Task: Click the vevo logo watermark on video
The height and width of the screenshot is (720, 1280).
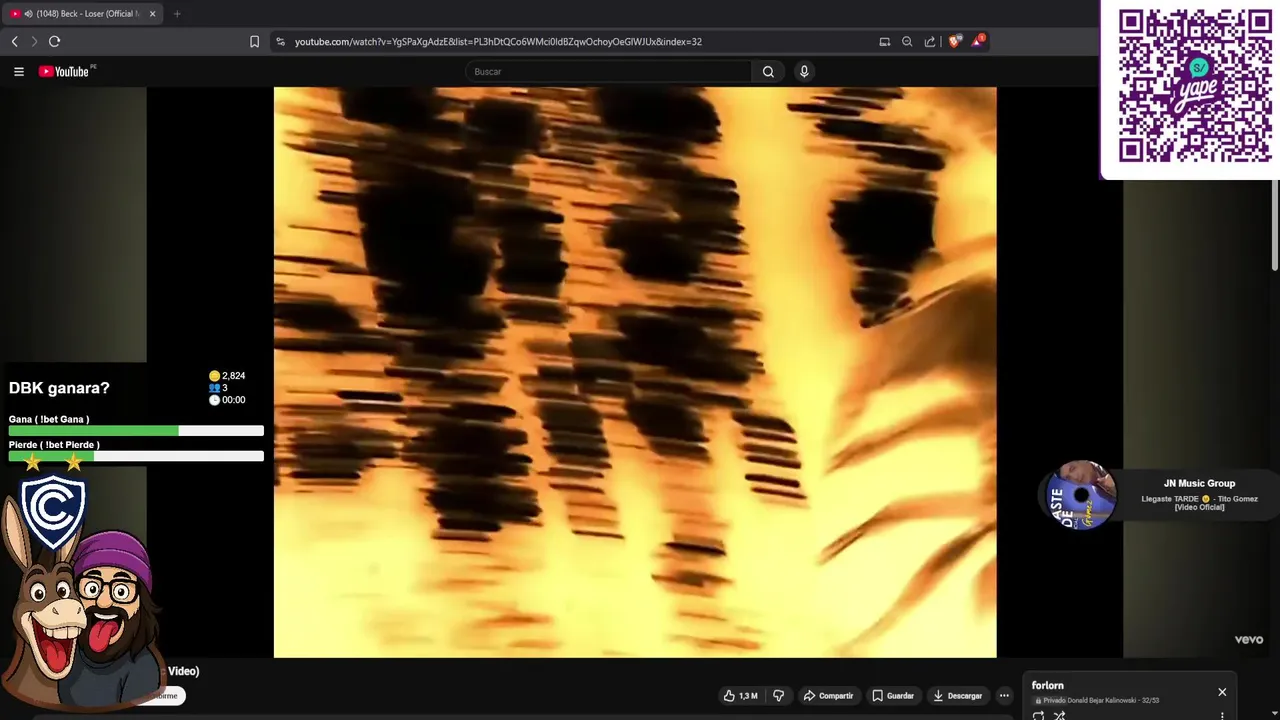Action: [x=1249, y=640]
